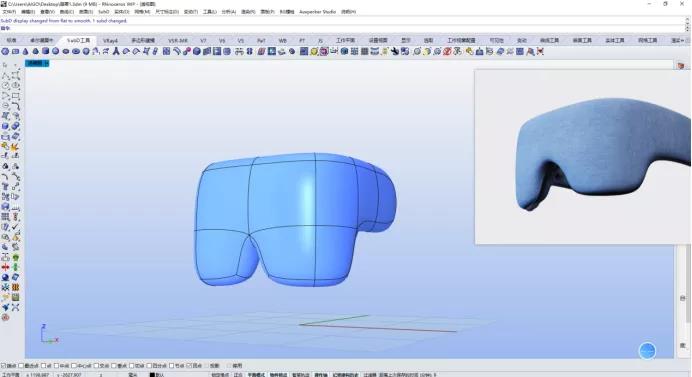The width and height of the screenshot is (692, 377).
Task: Switch to the VRay4 toolbar tab
Action: pos(110,40)
